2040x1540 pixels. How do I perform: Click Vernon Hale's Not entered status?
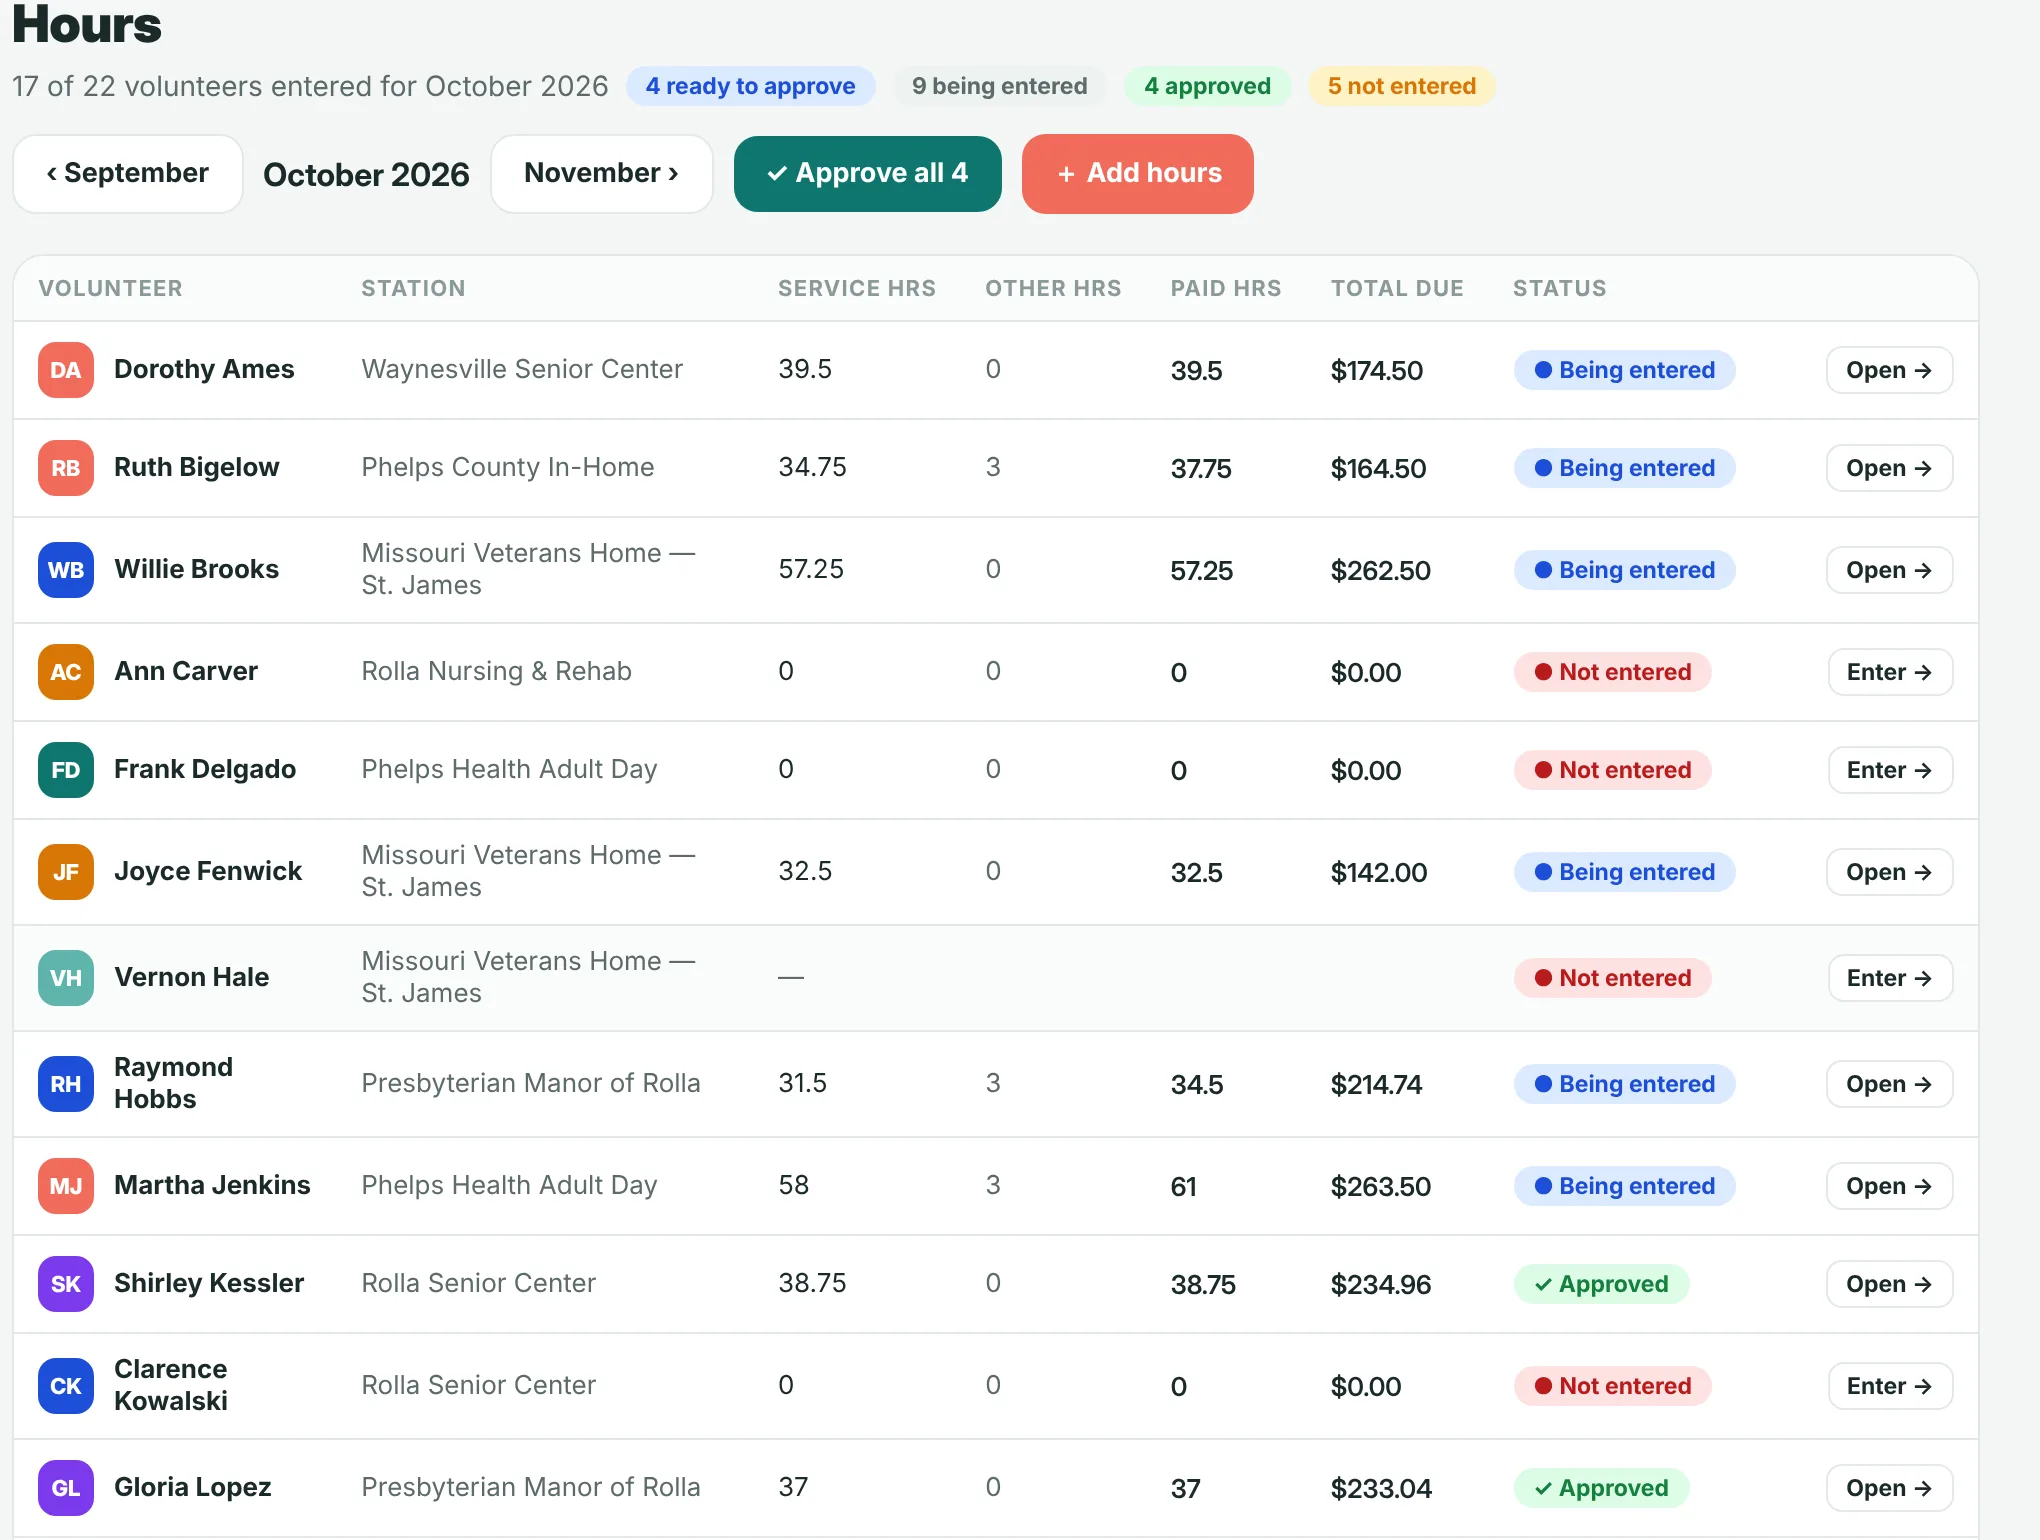[x=1612, y=978]
